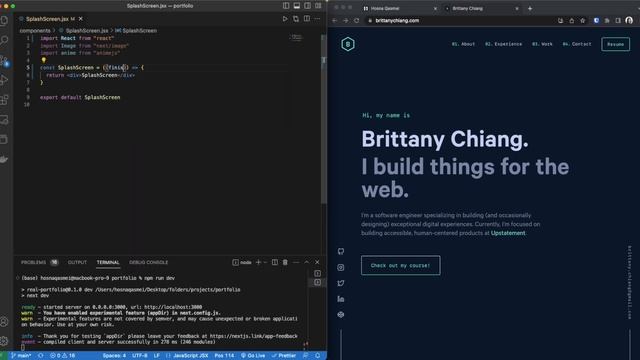Viewport: 640px width, 360px height.
Task: Change indentation via Spaces: 4
Action: point(114,356)
